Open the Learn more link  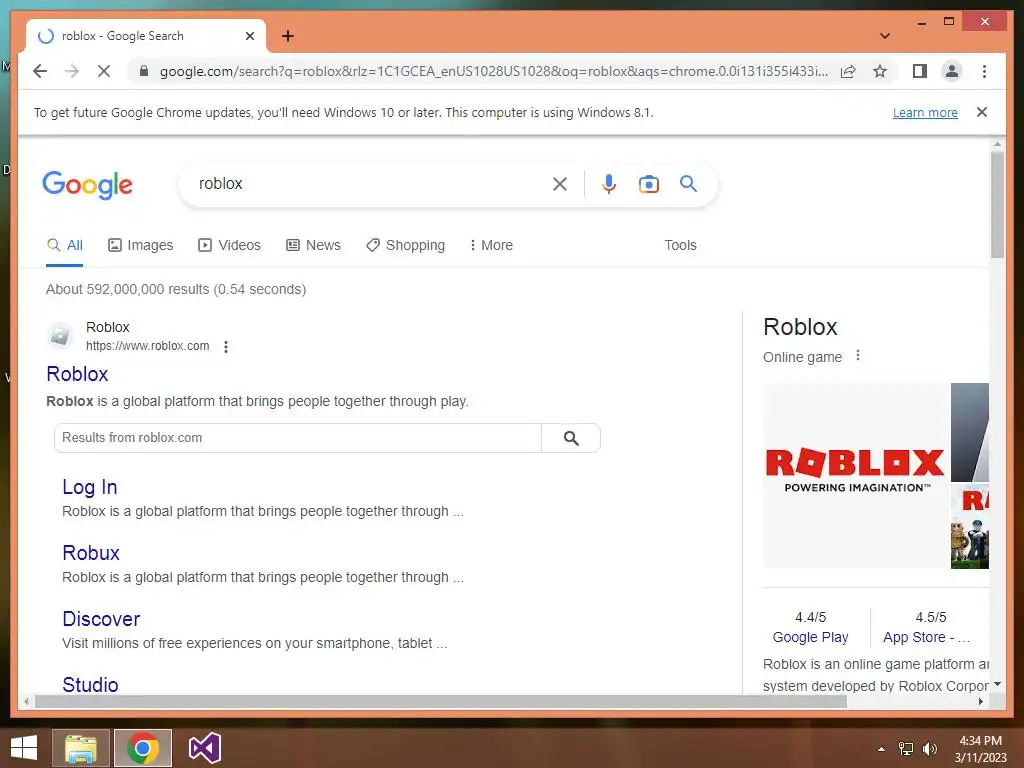[925, 112]
